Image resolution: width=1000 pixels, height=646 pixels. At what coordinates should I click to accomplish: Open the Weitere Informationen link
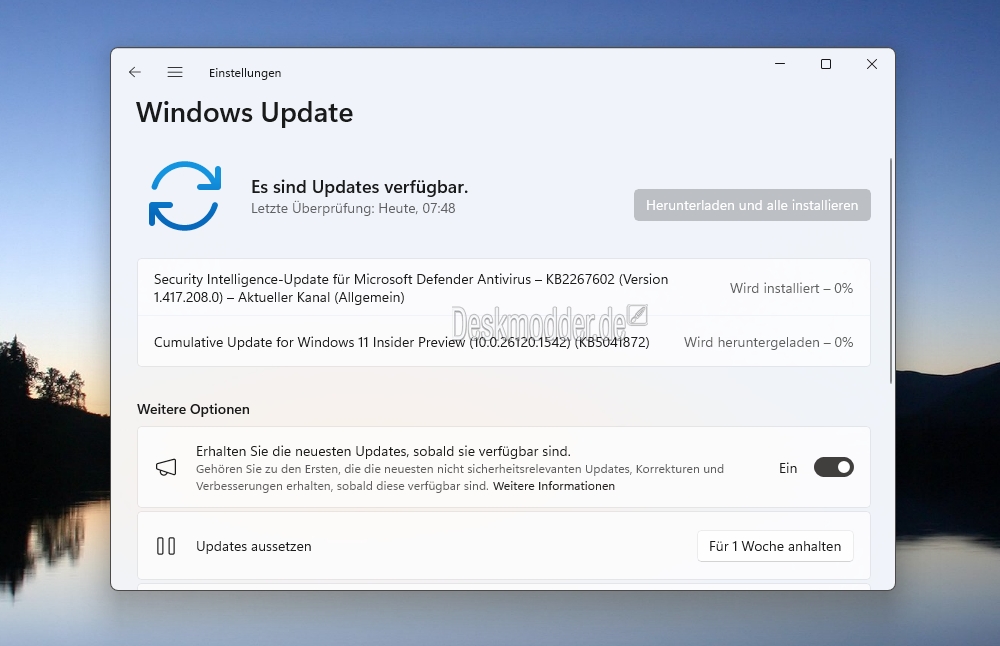point(554,486)
